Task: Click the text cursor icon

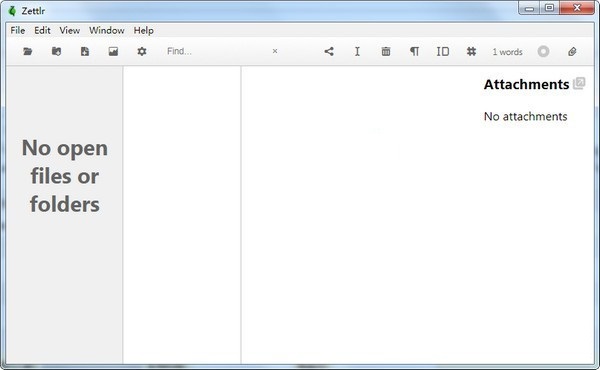Action: point(357,51)
